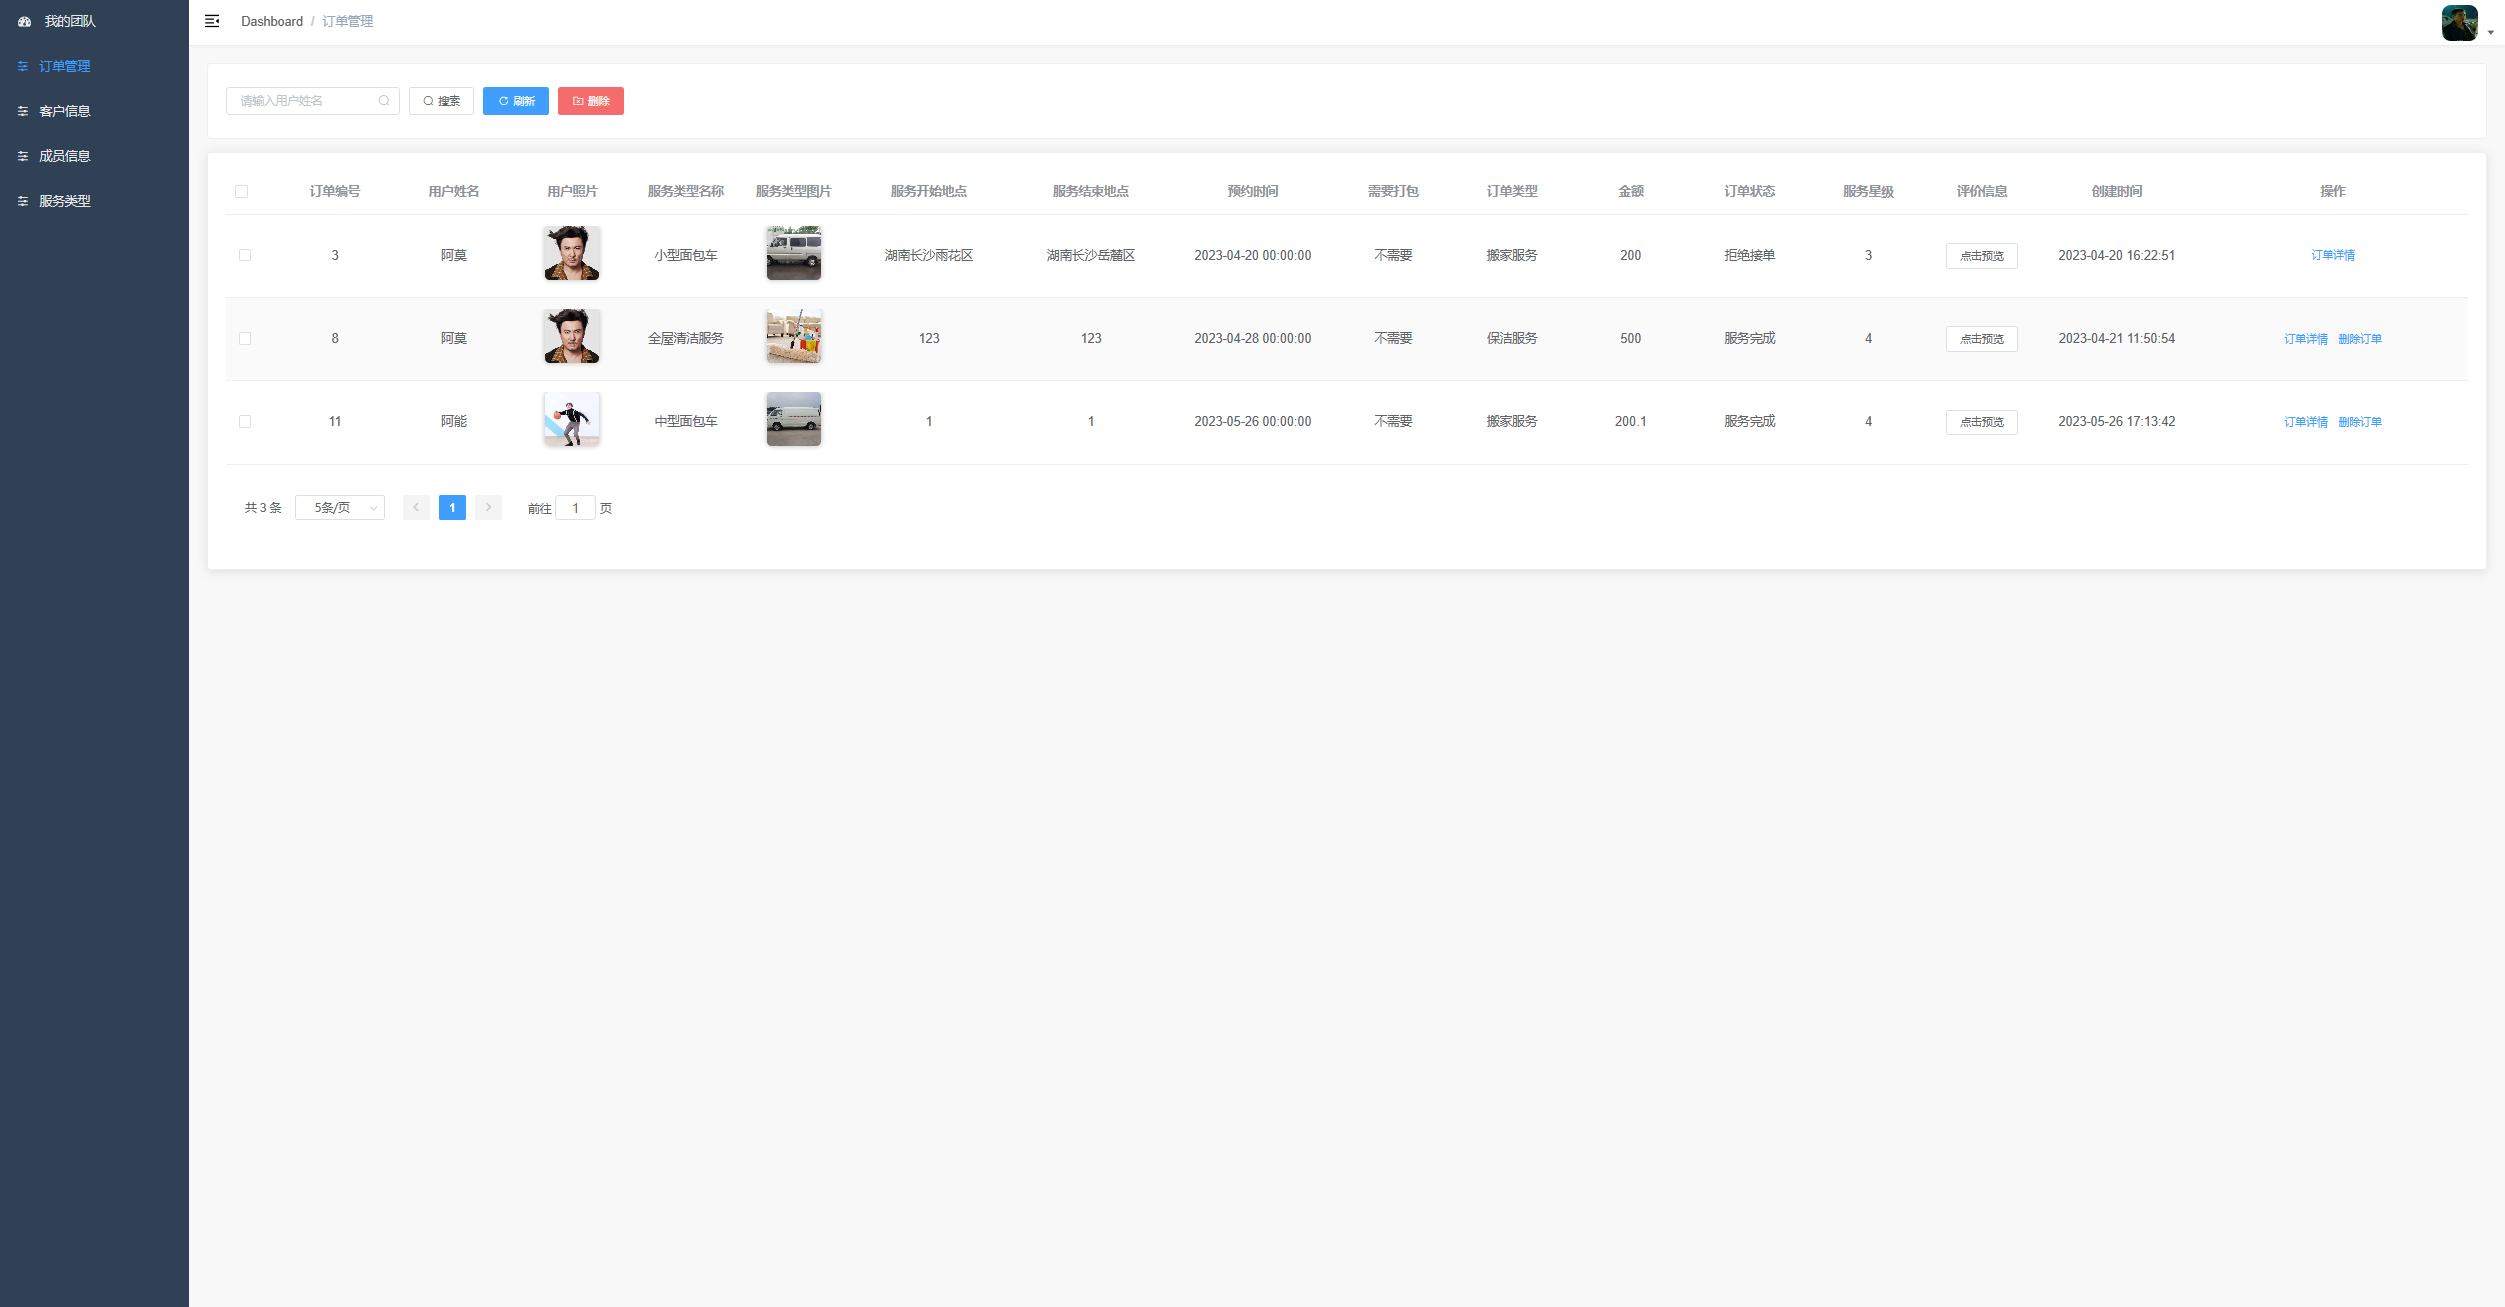Go to previous page arrow
Screen dimensions: 2505x1307
416,508
